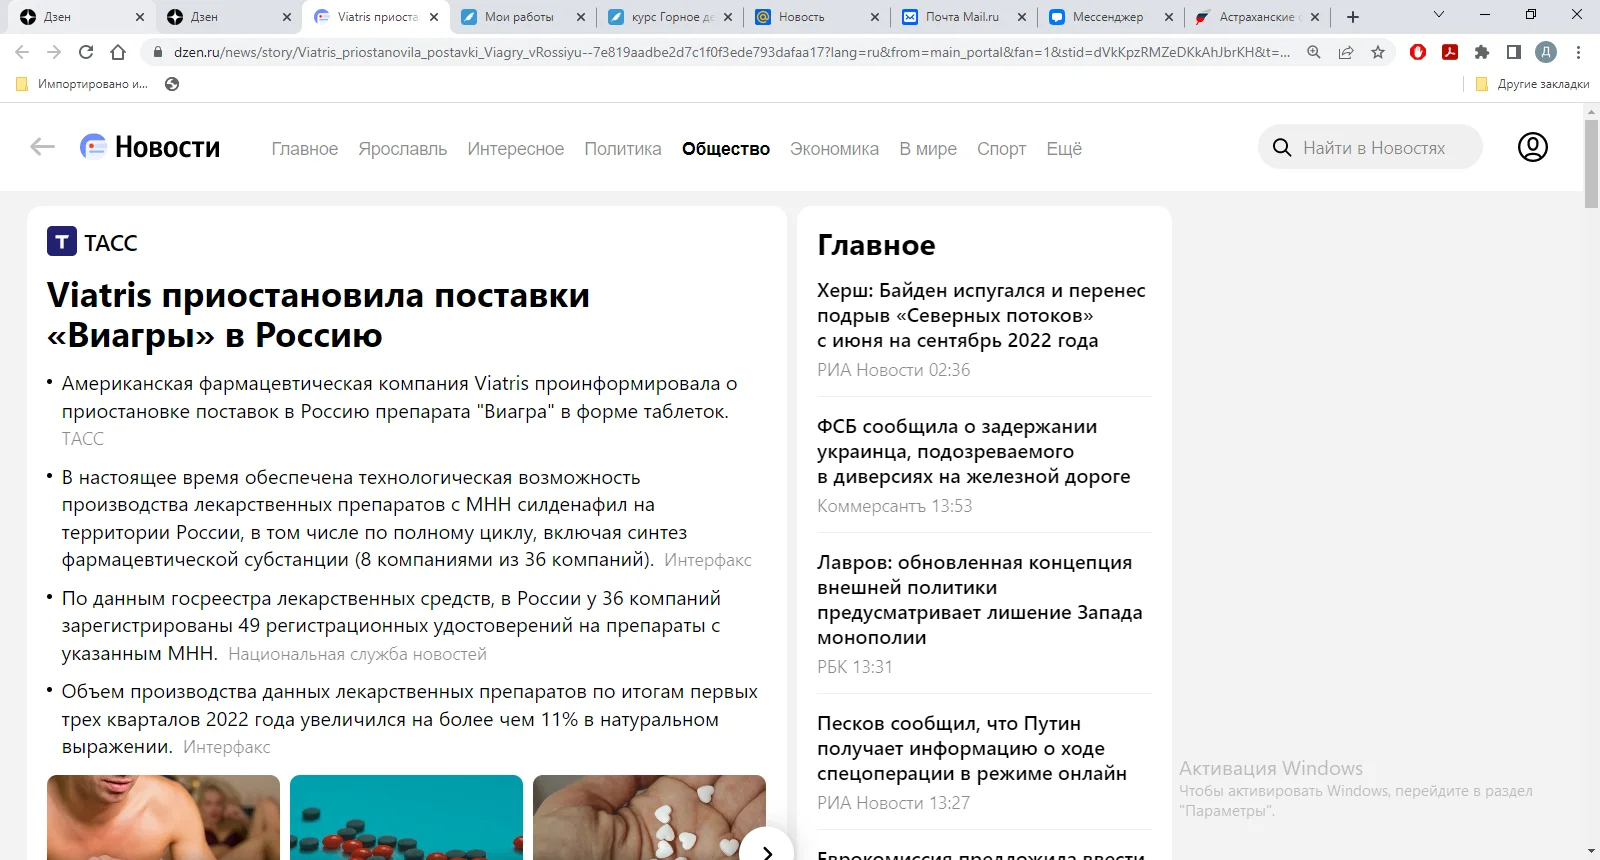Select the Интересное news category

(x=516, y=149)
